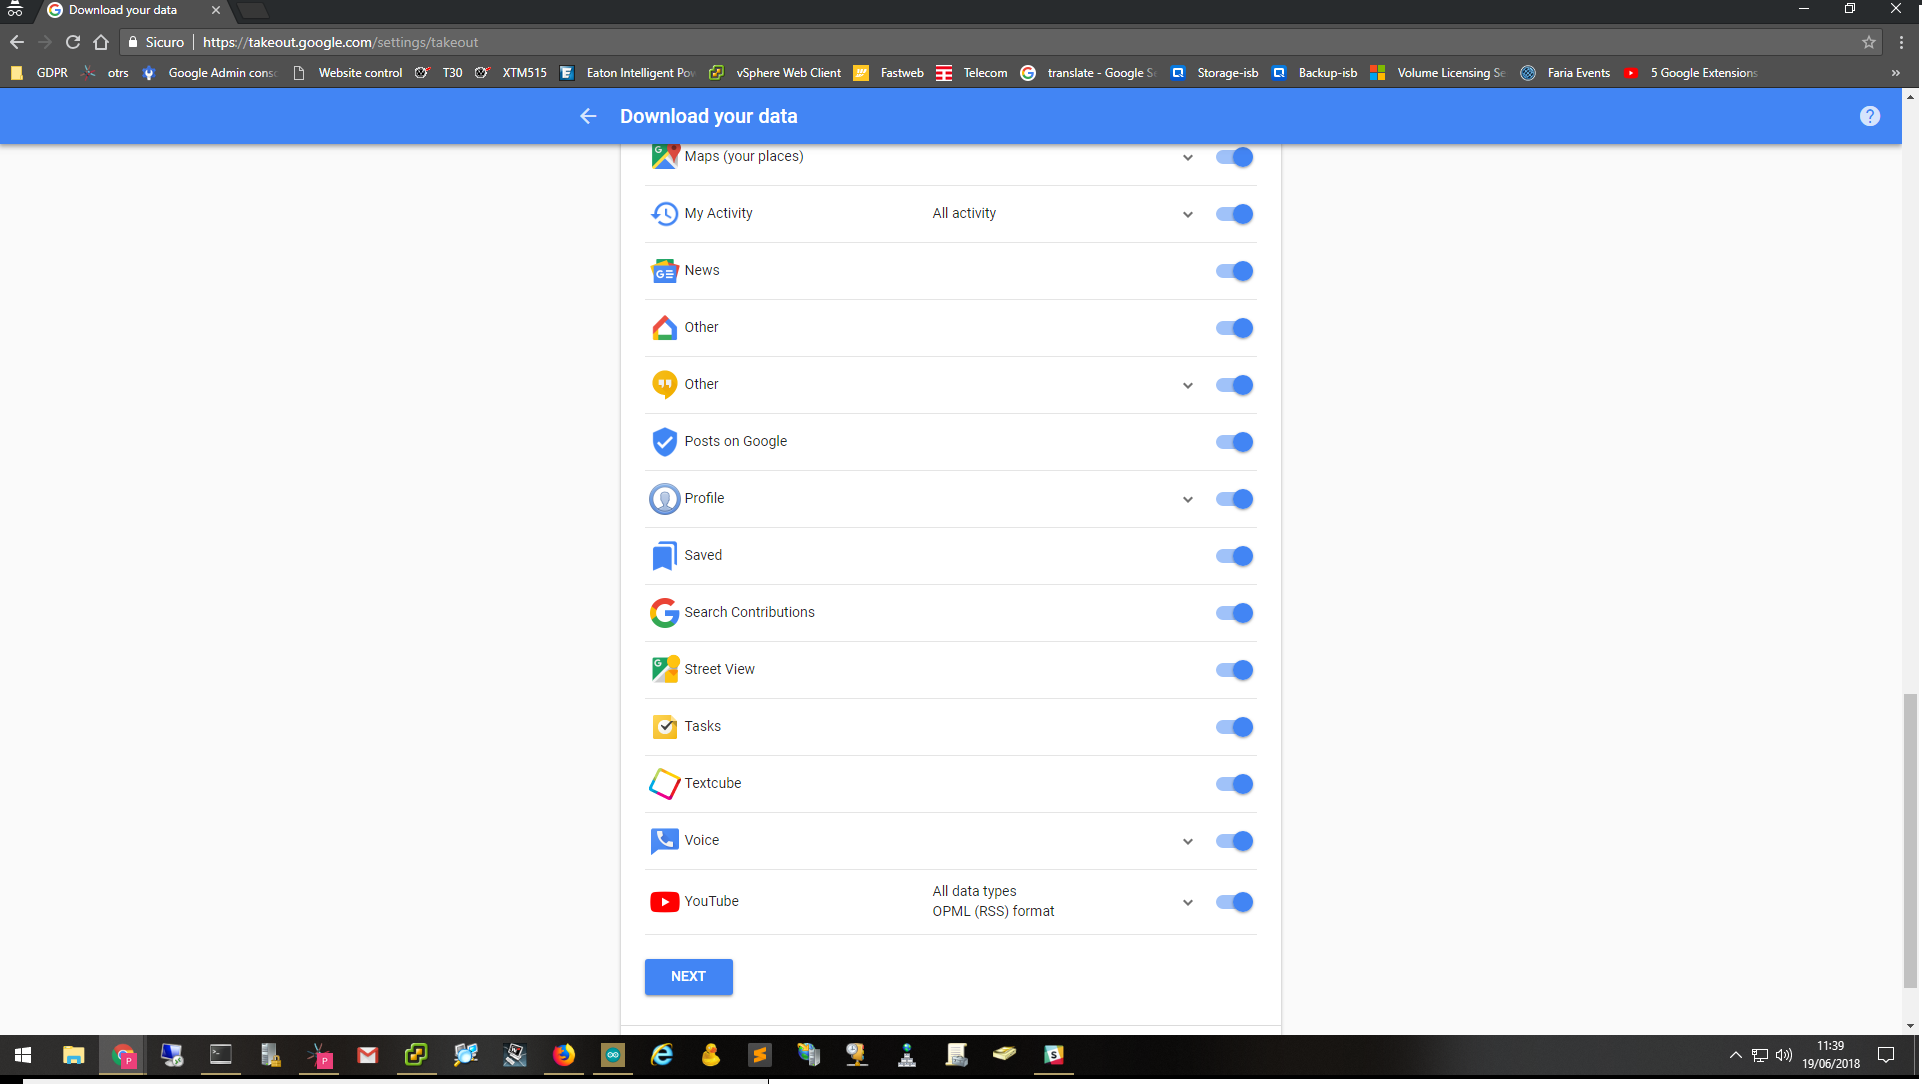The image size is (1922, 1084).
Task: Click the NEXT button
Action: pyautogui.click(x=688, y=977)
